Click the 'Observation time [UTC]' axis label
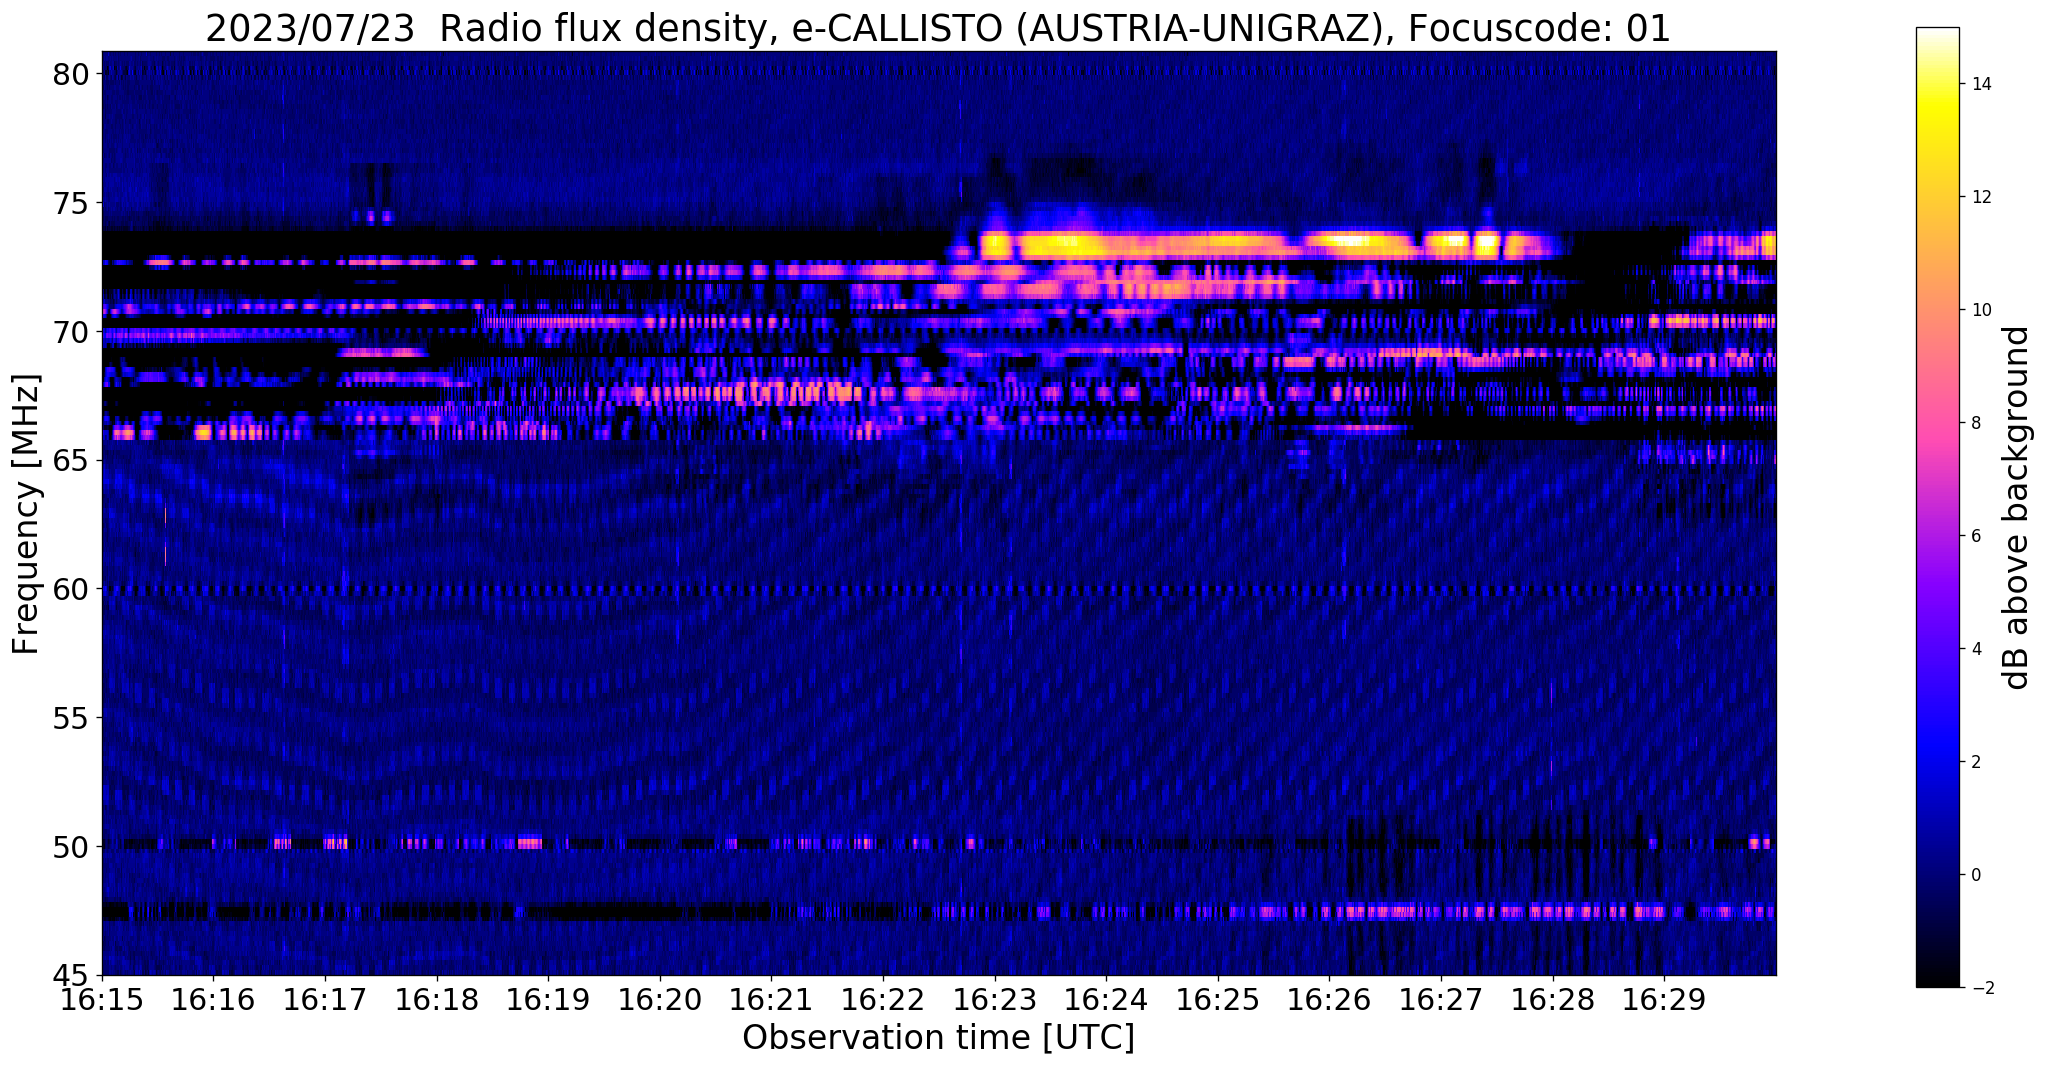The width and height of the screenshot is (2047, 1067). click(938, 1038)
